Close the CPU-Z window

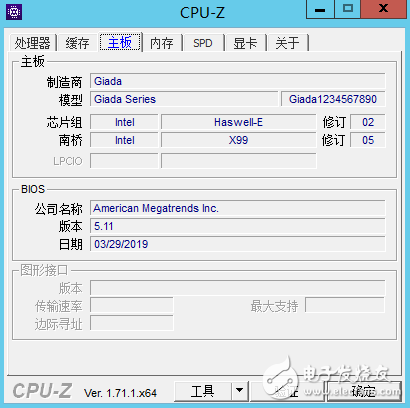tap(384, 9)
